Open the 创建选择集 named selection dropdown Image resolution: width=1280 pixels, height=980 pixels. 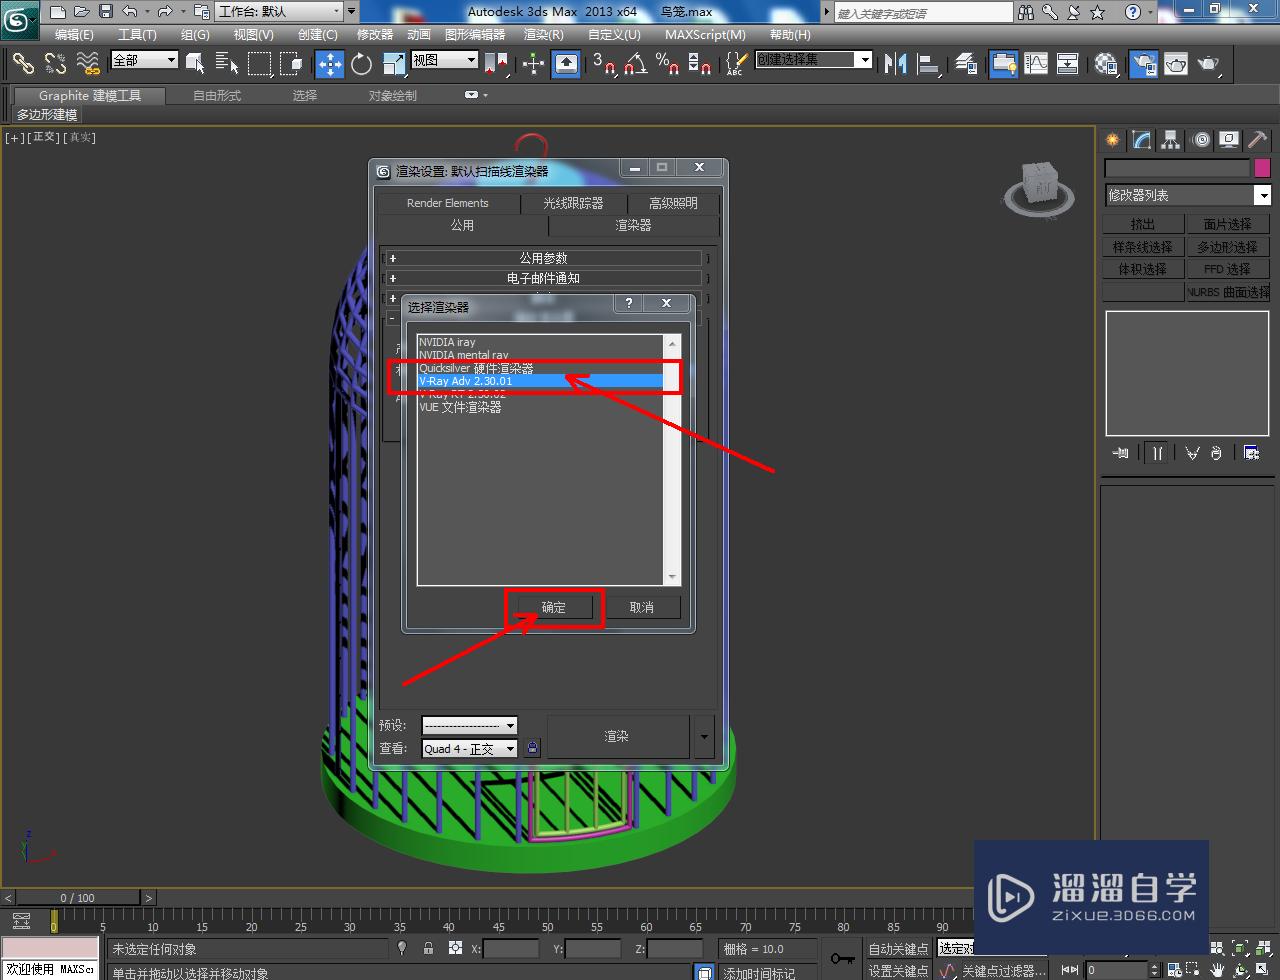813,60
